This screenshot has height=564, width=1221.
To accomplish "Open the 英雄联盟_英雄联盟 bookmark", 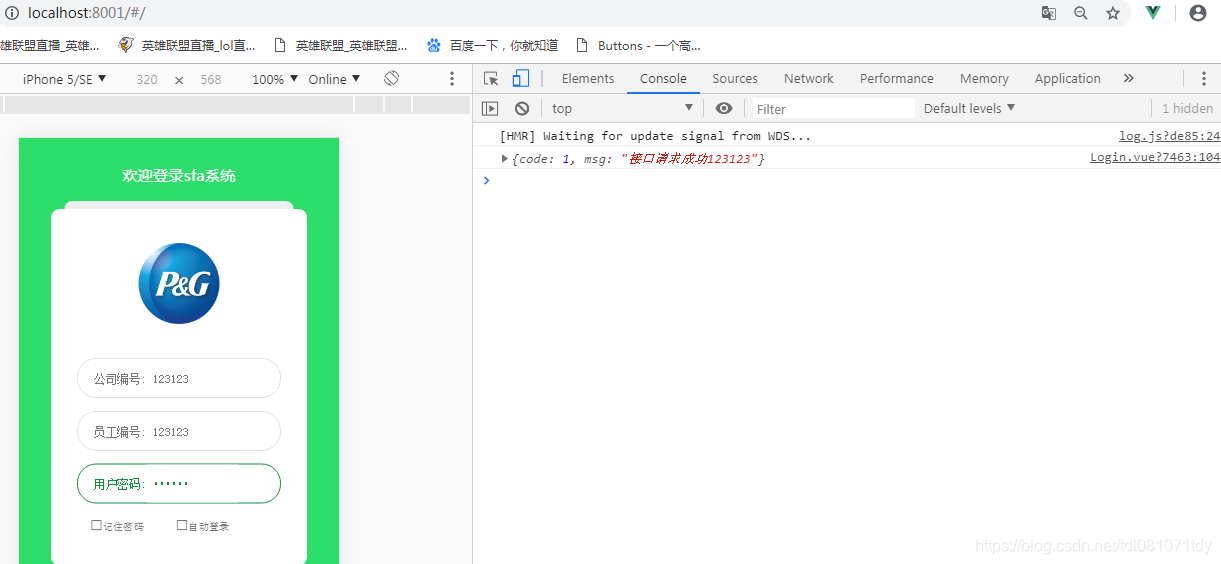I will (341, 45).
